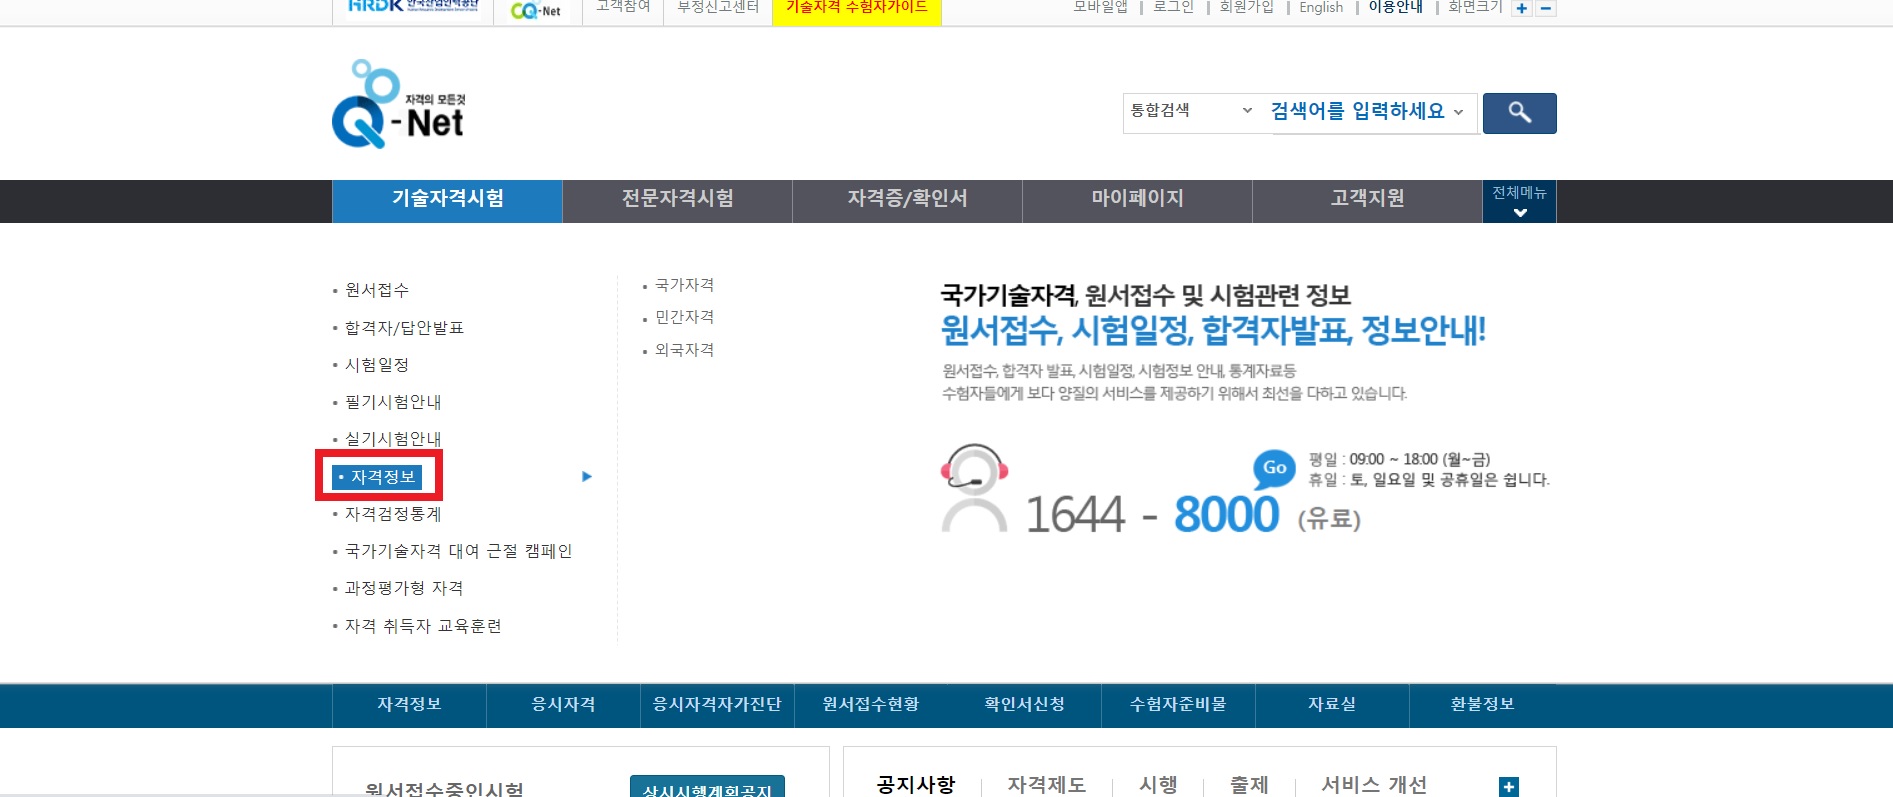Select 자격검정통계 submenu item
This screenshot has height=797, width=1893.
click(393, 514)
